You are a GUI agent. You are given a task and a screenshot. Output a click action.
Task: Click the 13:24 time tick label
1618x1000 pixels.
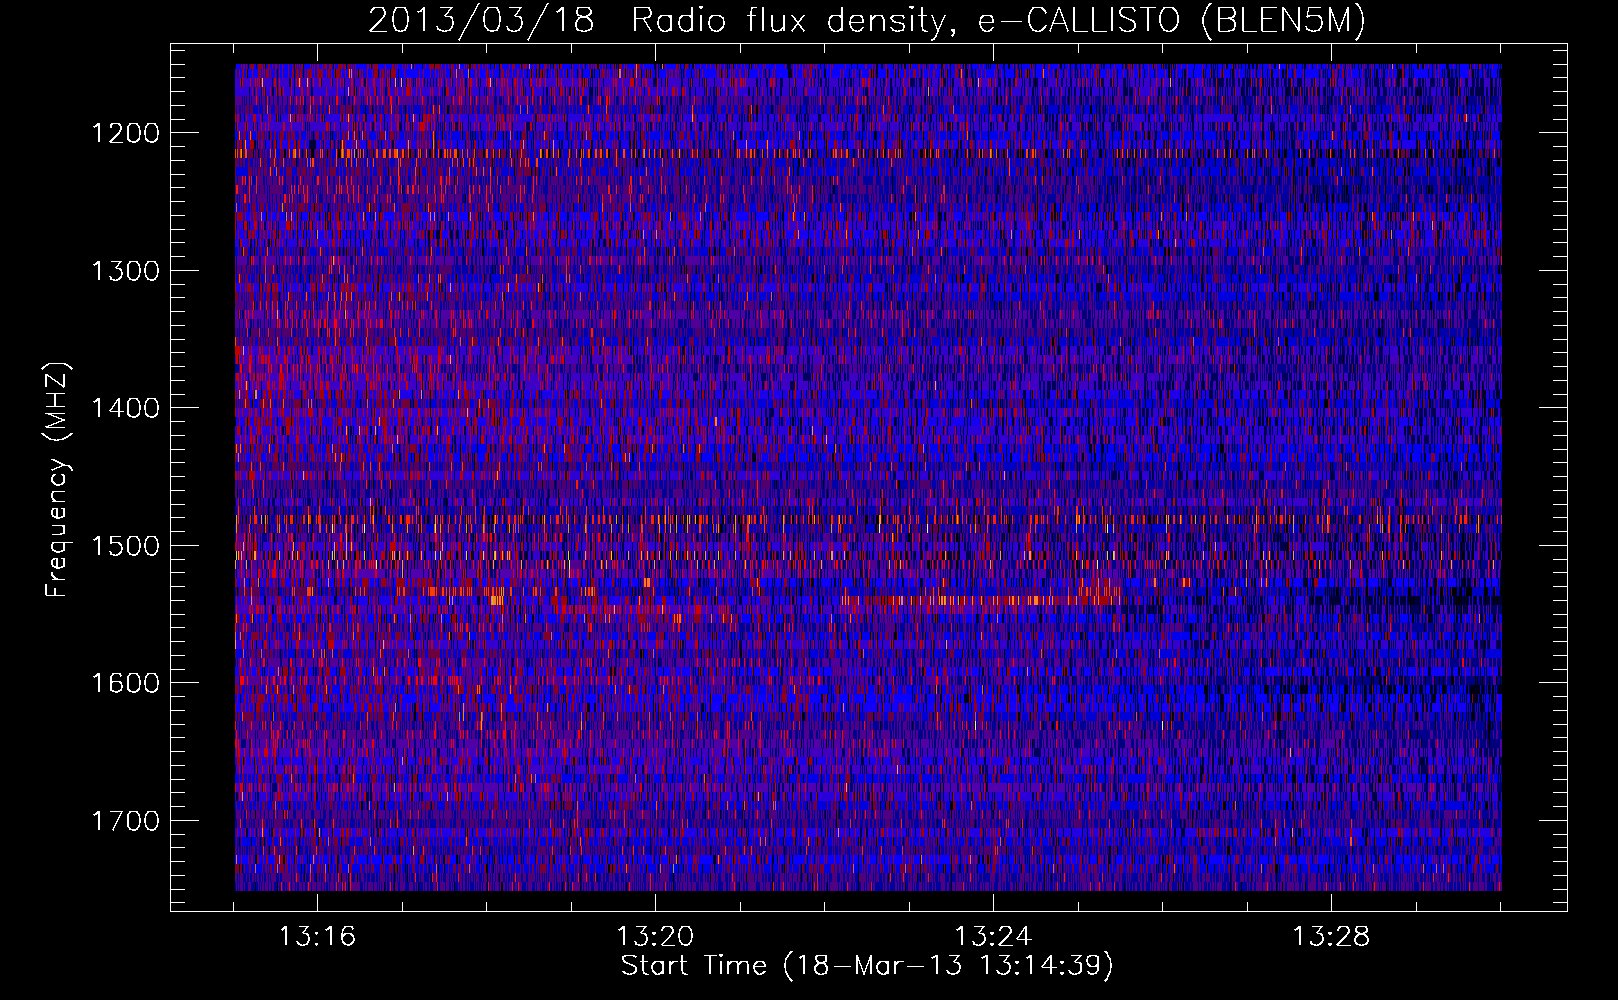point(993,937)
